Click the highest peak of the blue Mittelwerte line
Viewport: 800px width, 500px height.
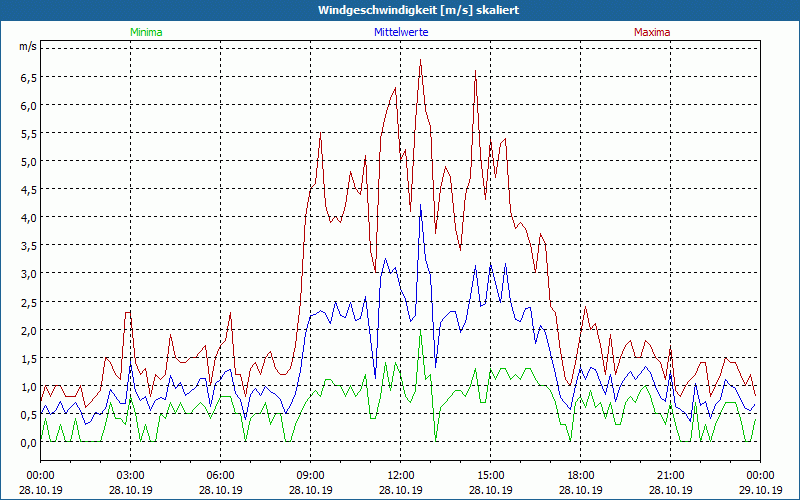point(421,206)
